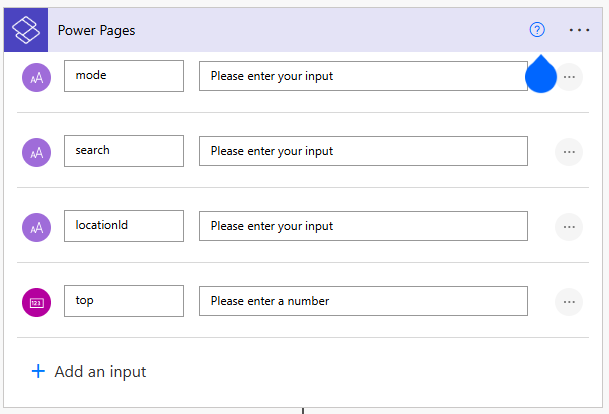
Task: Click the Power Pages card title
Action: coord(97,30)
